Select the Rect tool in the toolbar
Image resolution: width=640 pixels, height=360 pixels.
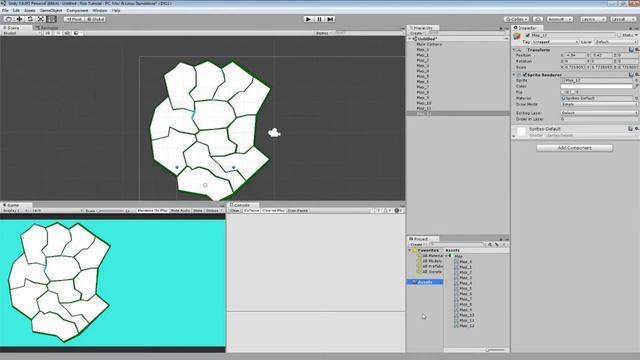tap(51, 19)
